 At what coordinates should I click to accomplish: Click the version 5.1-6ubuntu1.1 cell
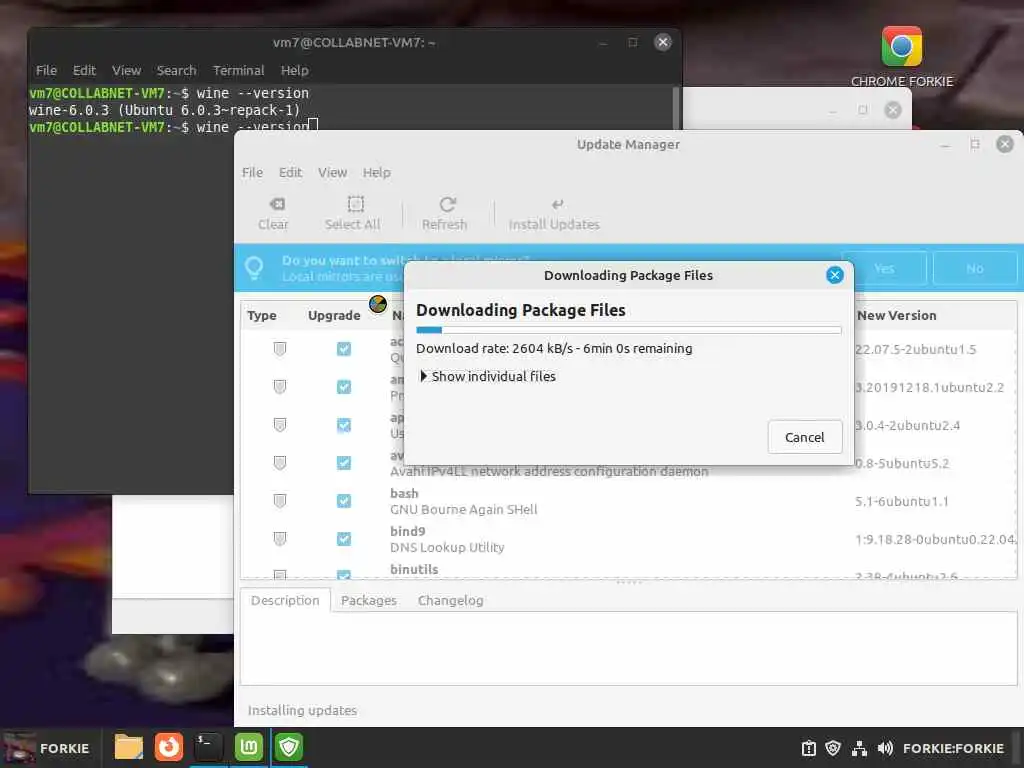[901, 501]
